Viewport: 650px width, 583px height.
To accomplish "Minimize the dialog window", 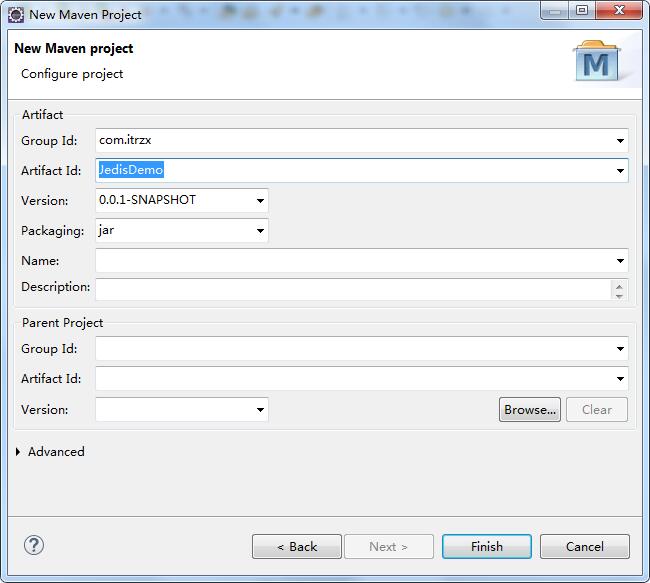I will click(x=555, y=10).
